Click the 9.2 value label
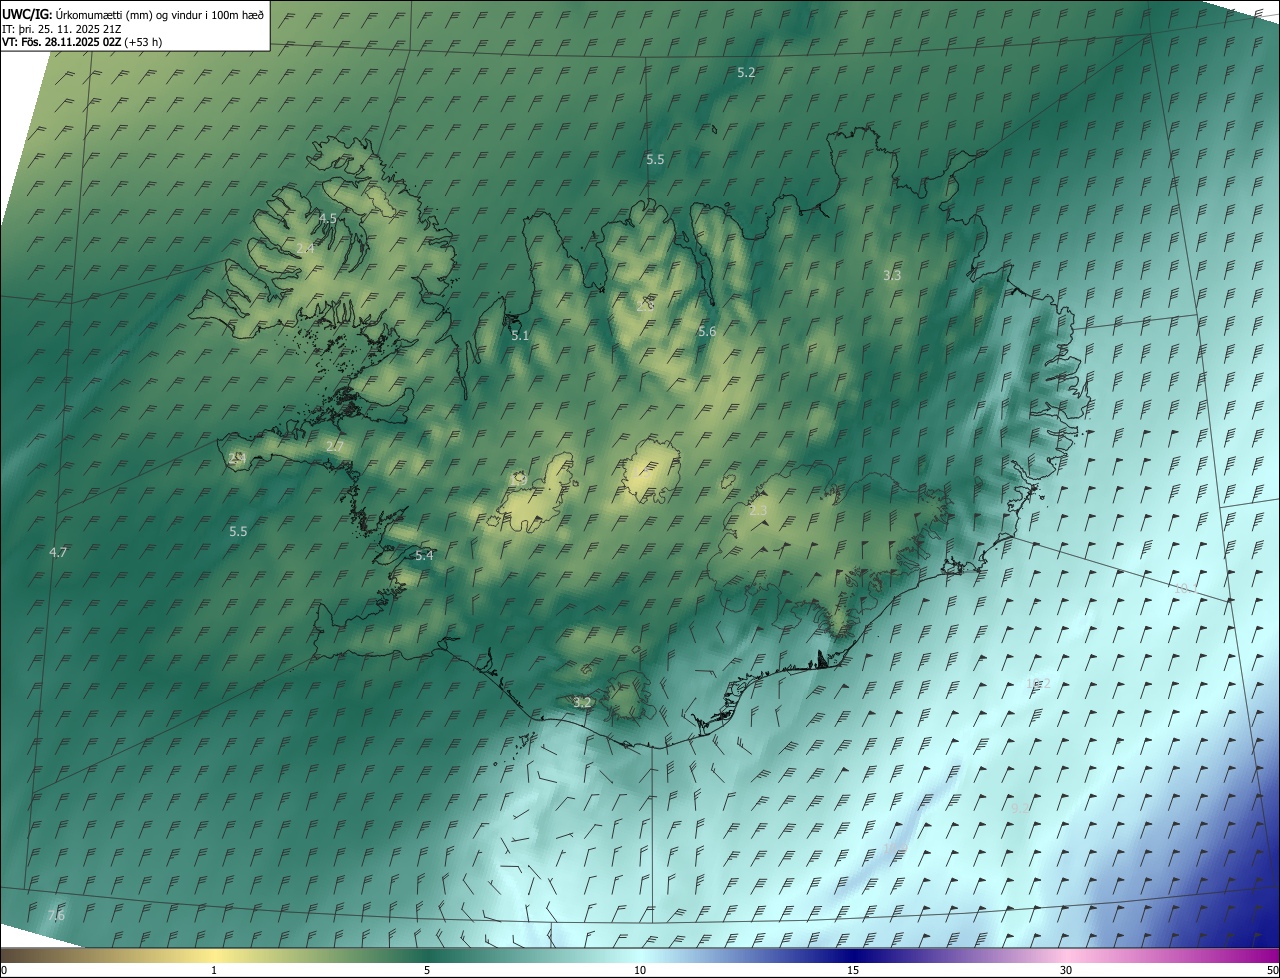This screenshot has height=978, width=1280. tap(1020, 808)
